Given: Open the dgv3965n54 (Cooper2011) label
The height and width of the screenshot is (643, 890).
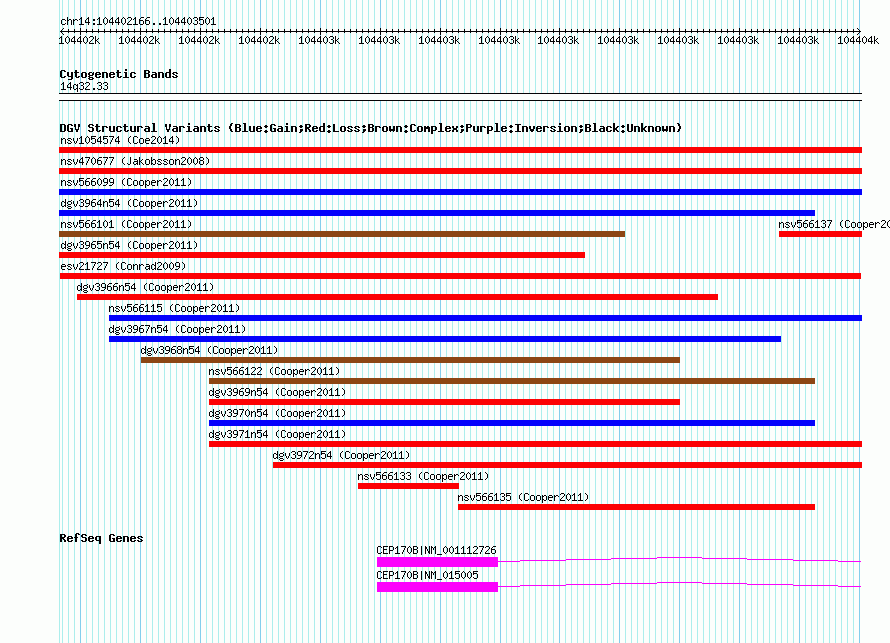Looking at the screenshot, I should [x=129, y=245].
